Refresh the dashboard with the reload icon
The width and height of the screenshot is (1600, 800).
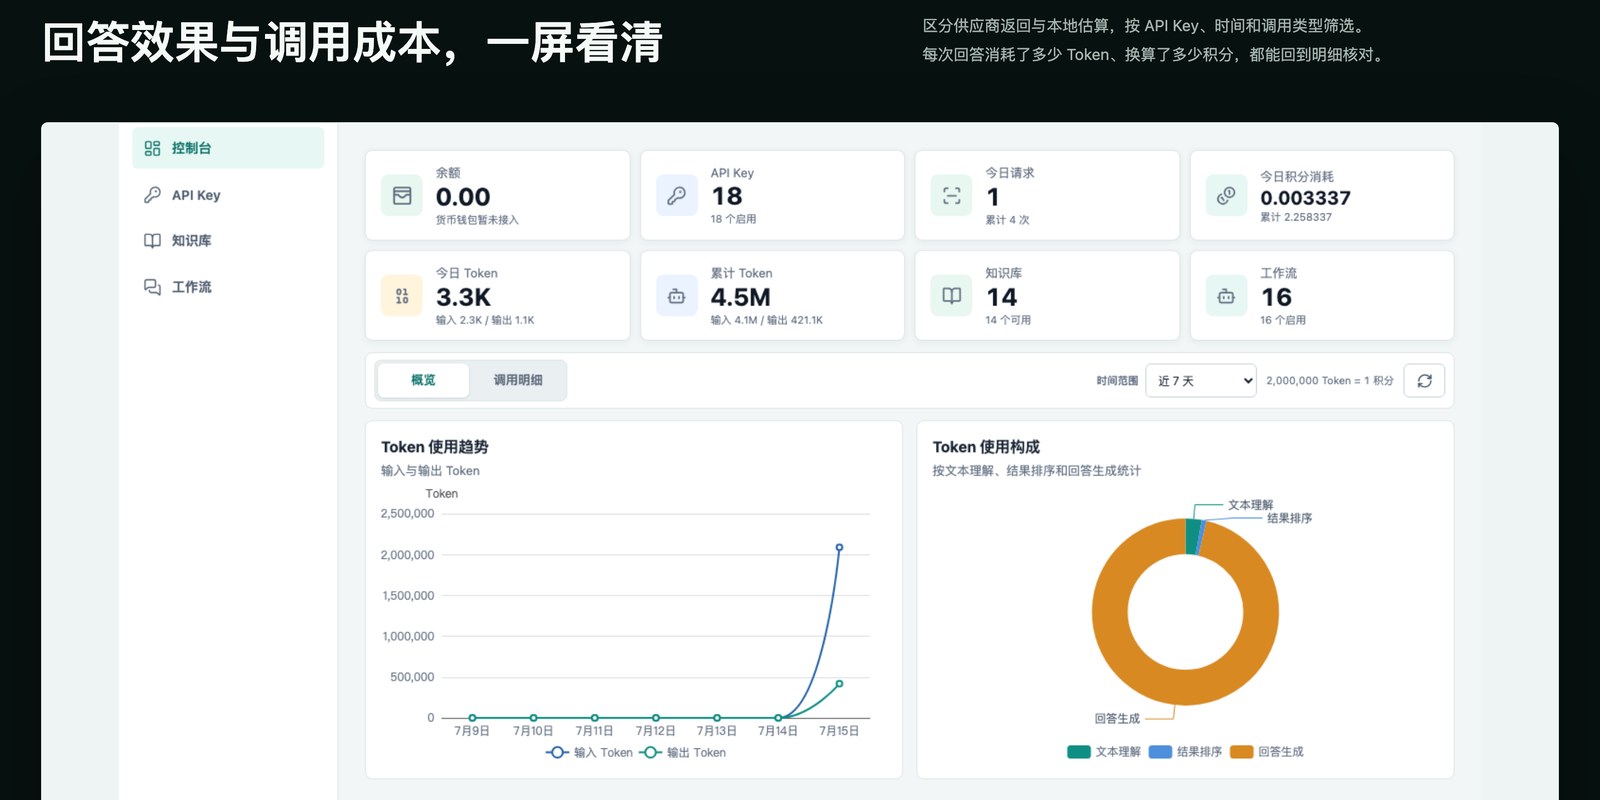1424,381
